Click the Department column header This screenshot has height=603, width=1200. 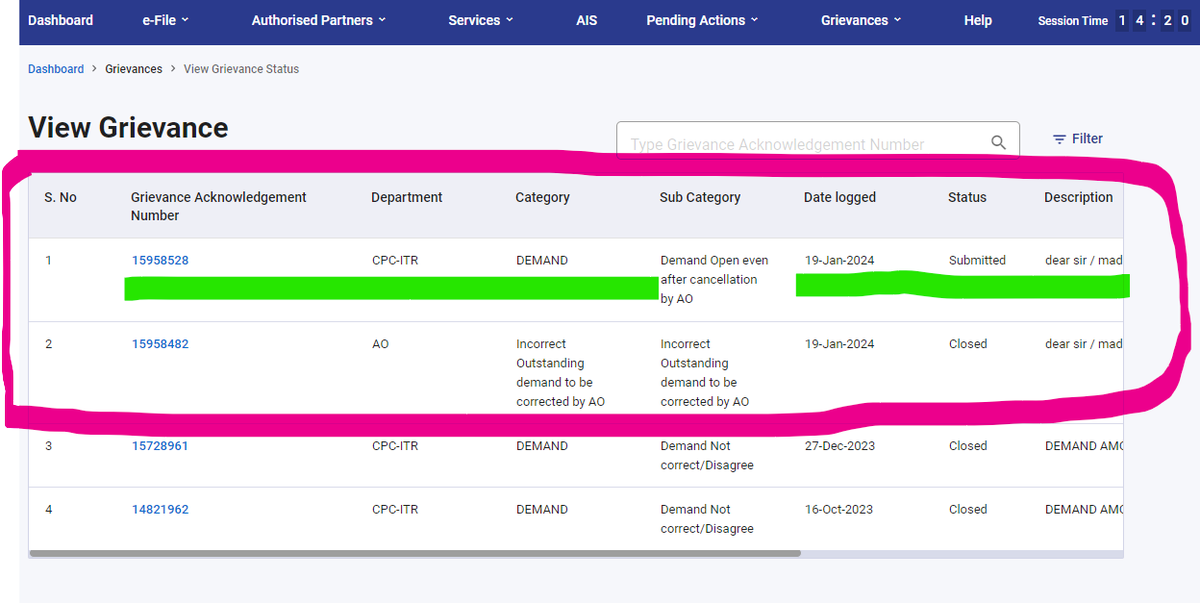[407, 197]
